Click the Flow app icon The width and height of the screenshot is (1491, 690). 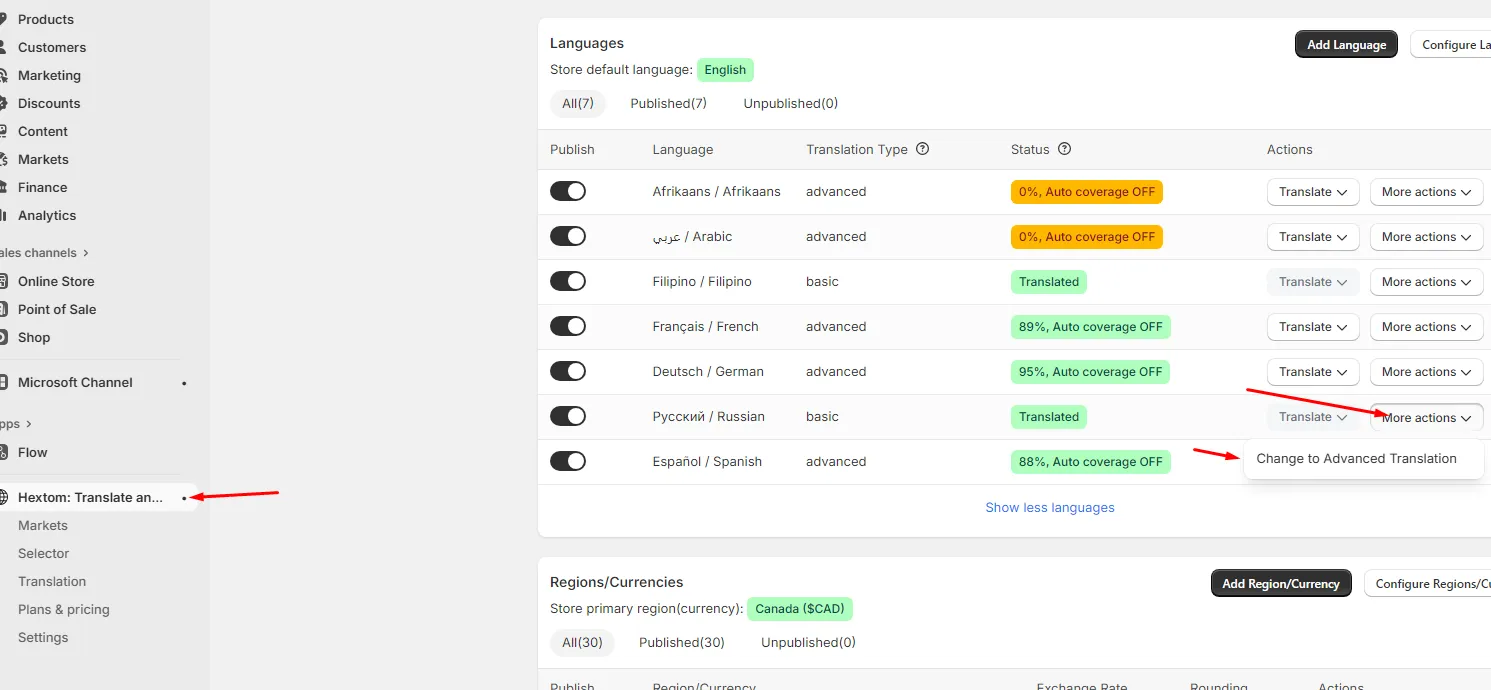pyautogui.click(x=3, y=452)
